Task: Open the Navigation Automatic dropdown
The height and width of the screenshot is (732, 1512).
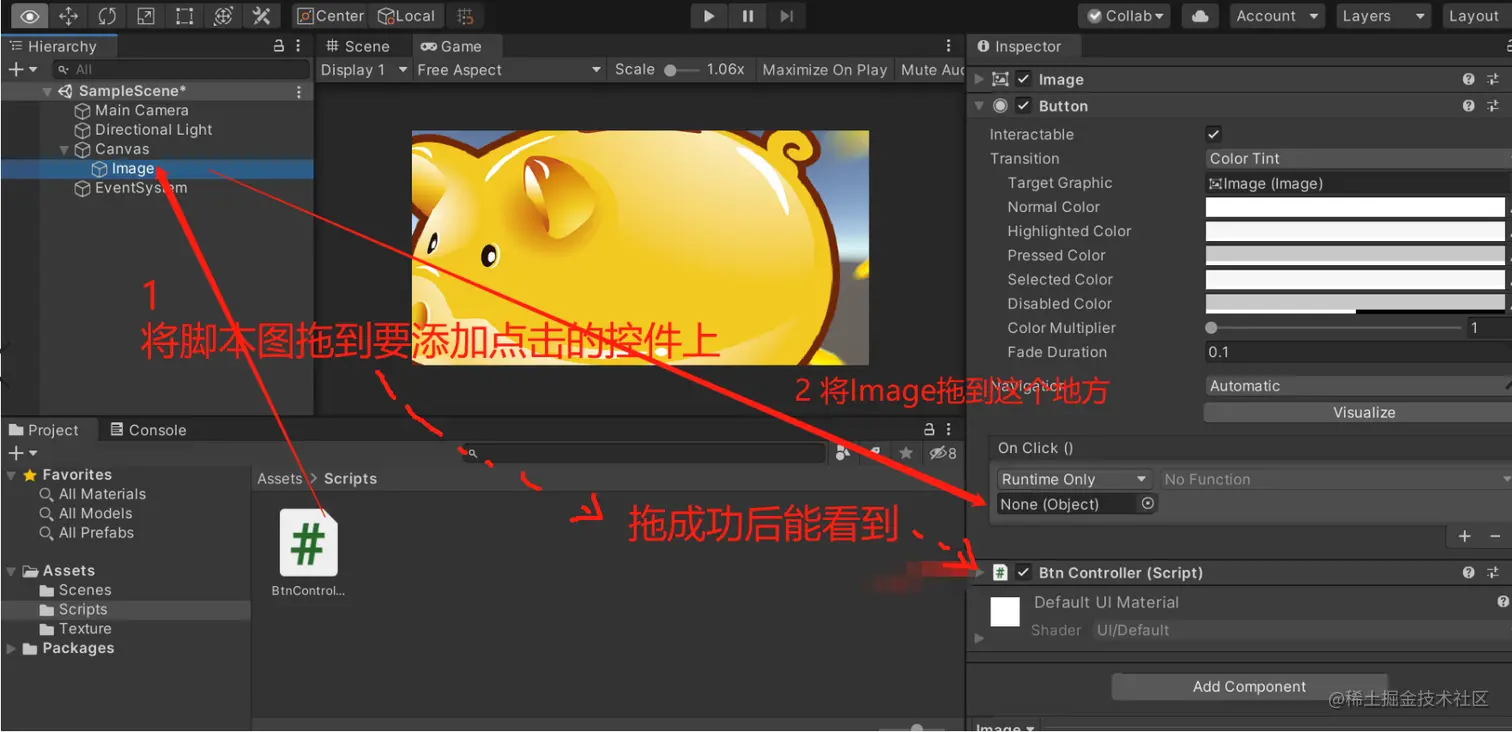Action: [1359, 386]
